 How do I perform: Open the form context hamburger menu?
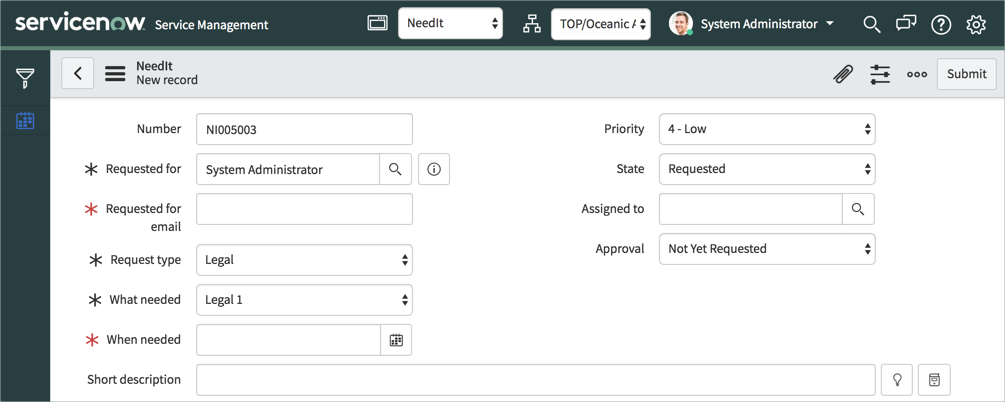click(115, 74)
